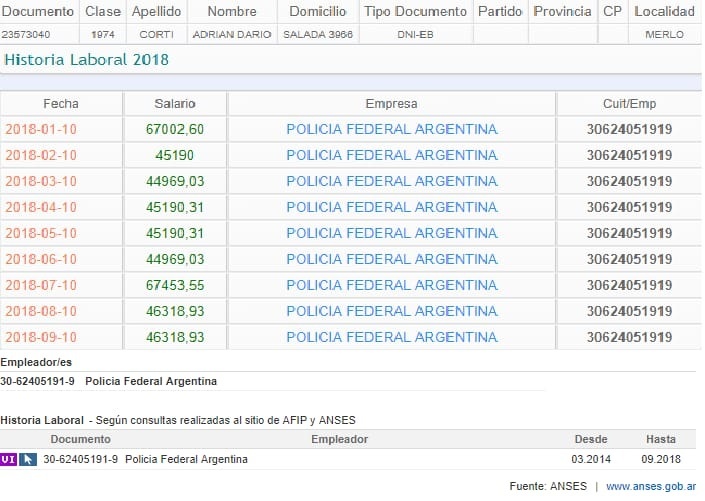Viewport: 705px width, 501px height.
Task: Click the Hasta value 09.2018
Action: 661,459
